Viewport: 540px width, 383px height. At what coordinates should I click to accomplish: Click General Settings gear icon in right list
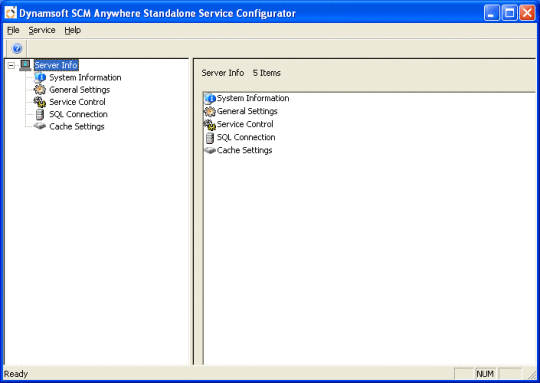click(210, 111)
